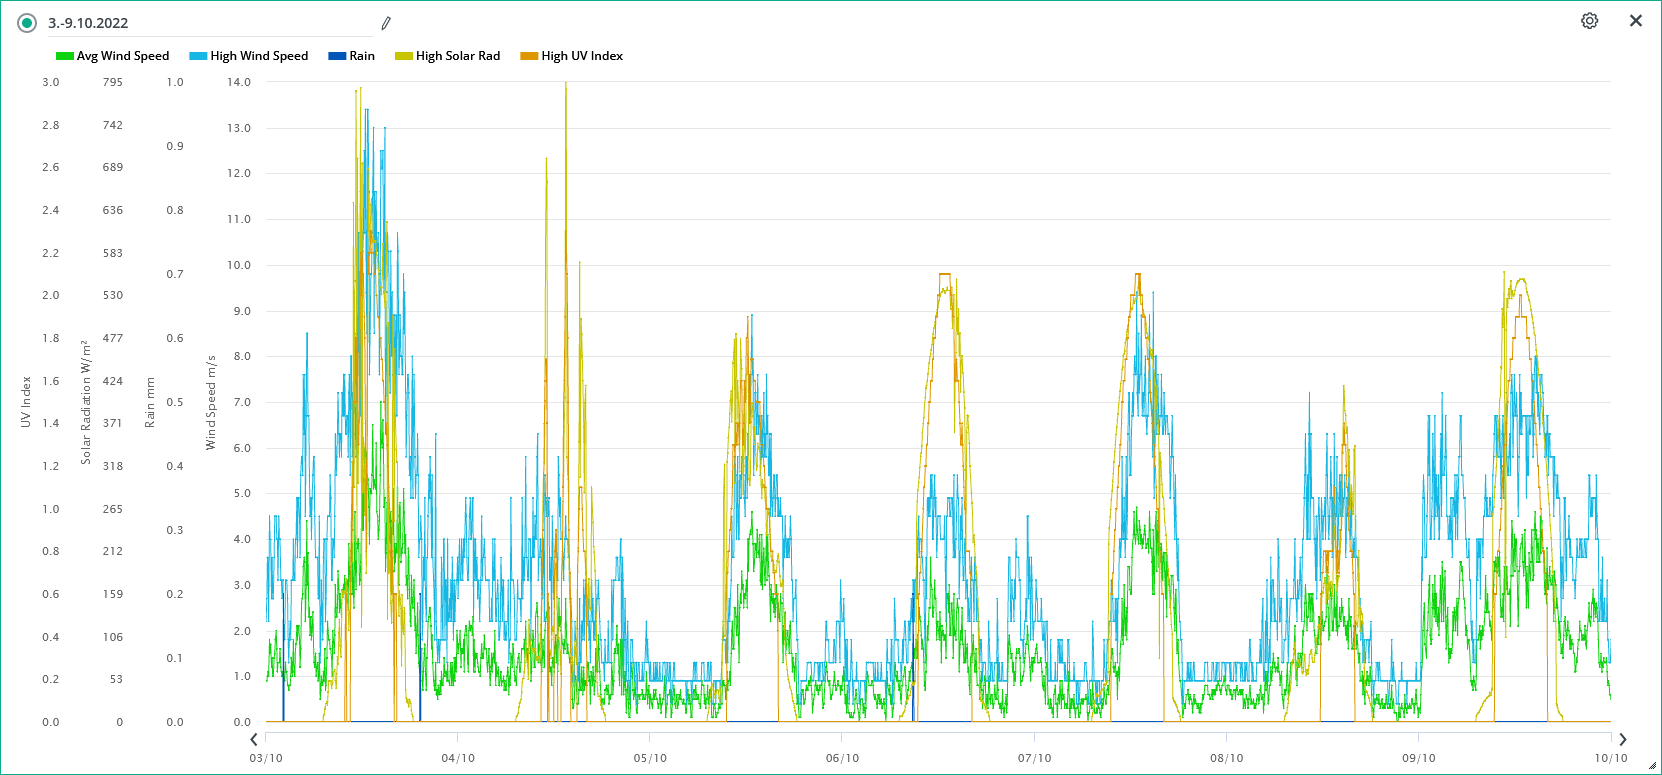Click the pencil edit title icon
Screen dimensions: 1662x775
pyautogui.click(x=386, y=23)
